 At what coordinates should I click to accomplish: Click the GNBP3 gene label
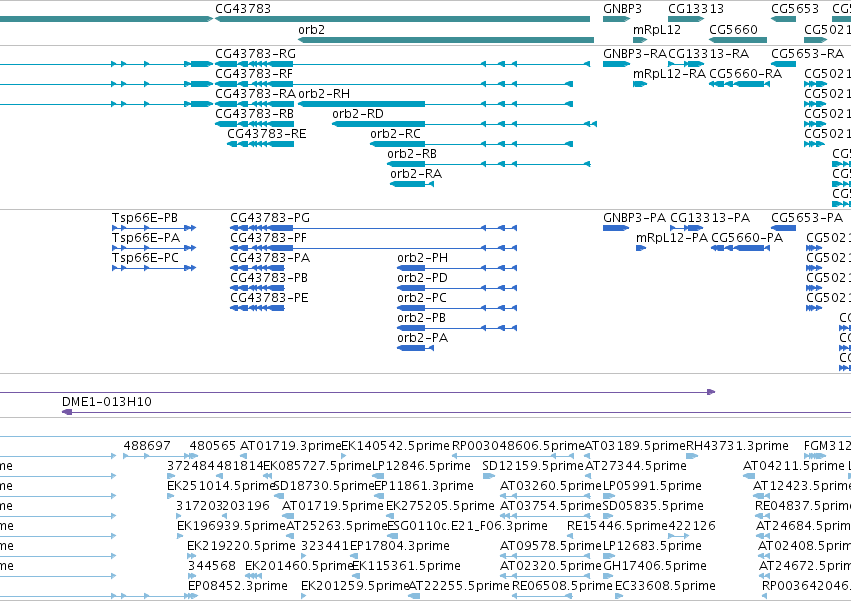[x=622, y=9]
